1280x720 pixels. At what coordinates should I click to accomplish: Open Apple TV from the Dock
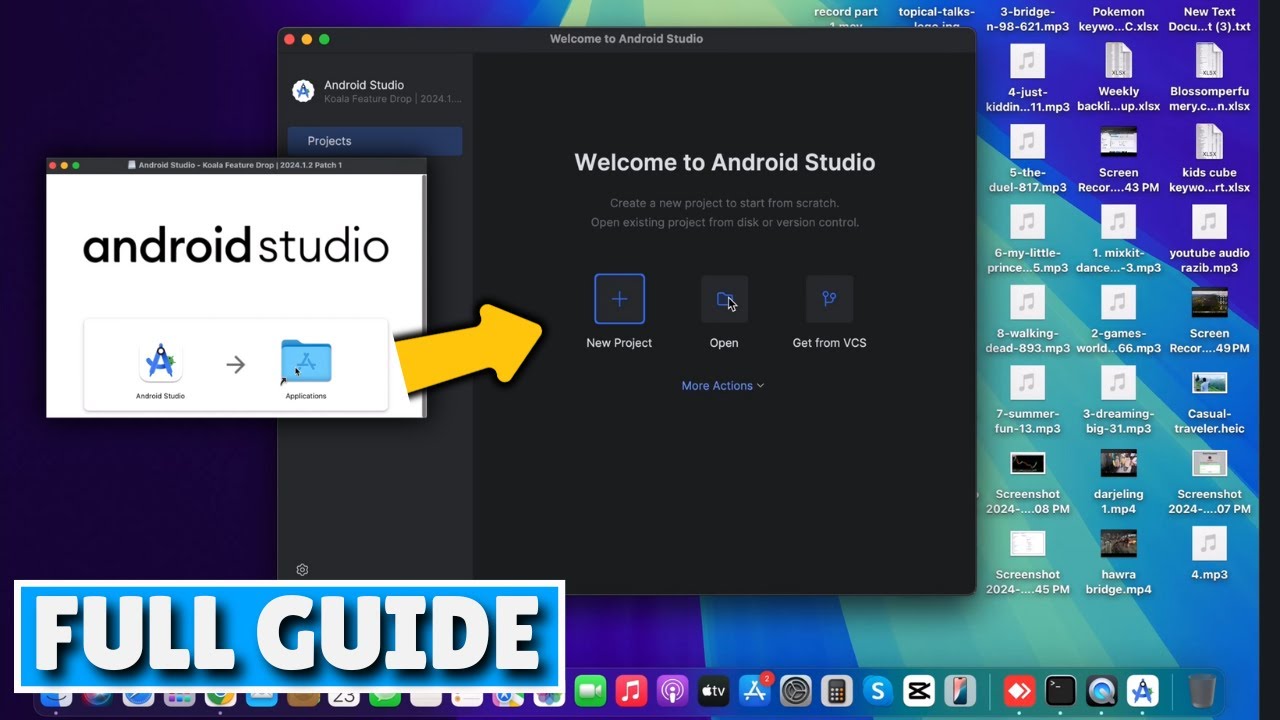(x=713, y=691)
